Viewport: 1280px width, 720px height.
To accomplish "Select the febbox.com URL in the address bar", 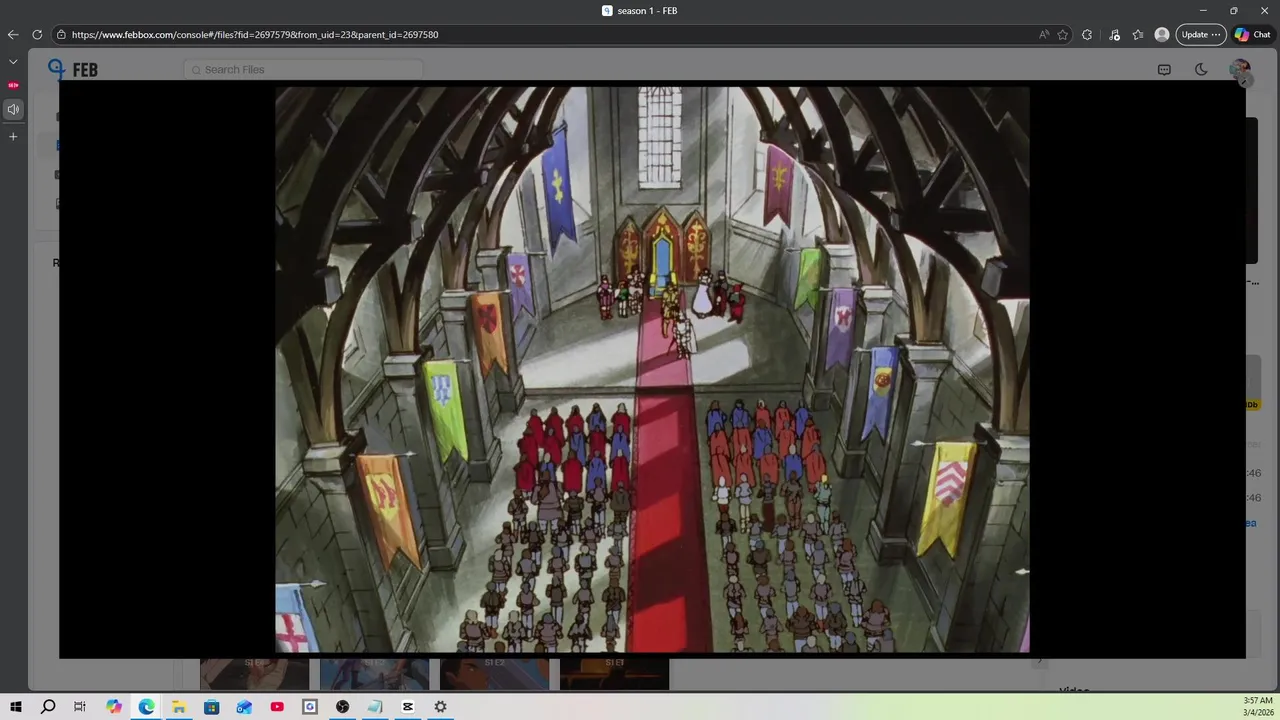I will (x=255, y=34).
